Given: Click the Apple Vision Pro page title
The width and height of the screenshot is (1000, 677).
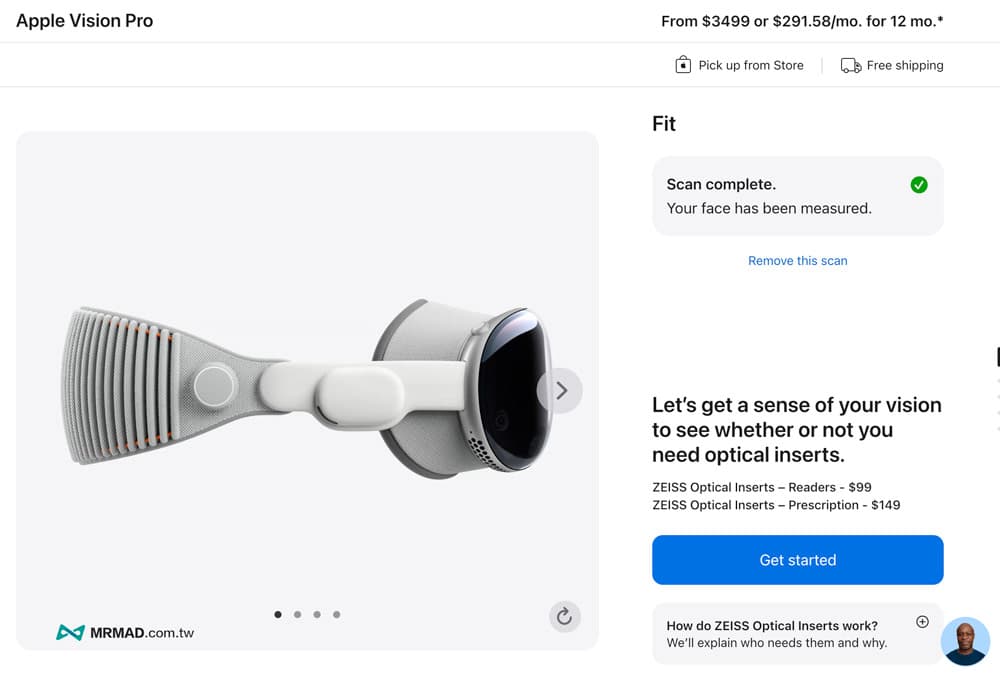Looking at the screenshot, I should point(85,20).
